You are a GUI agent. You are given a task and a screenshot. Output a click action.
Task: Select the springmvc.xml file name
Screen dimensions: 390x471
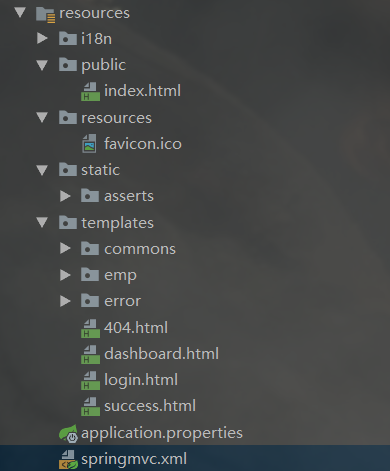134,459
